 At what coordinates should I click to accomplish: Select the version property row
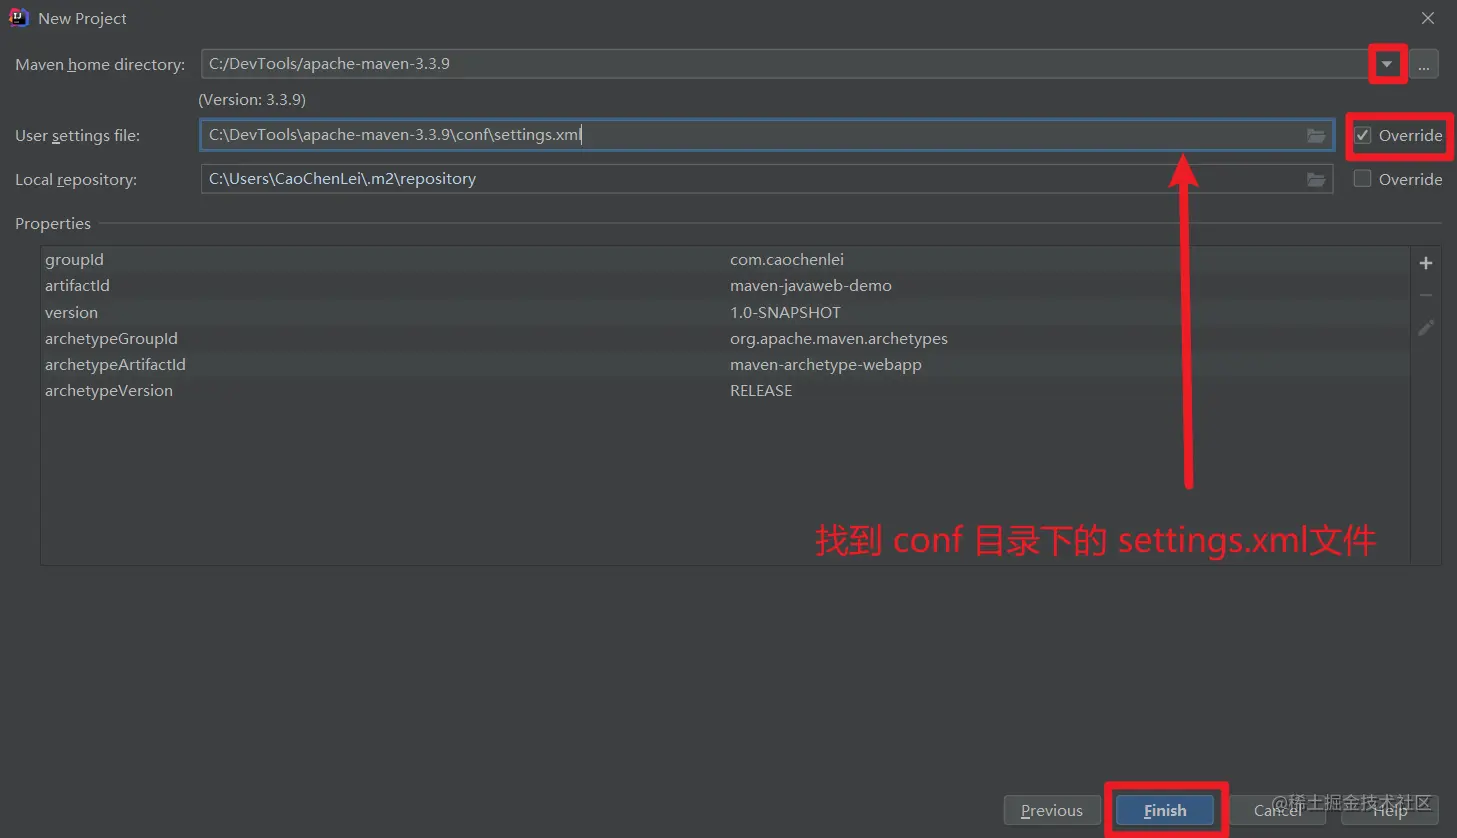(725, 312)
